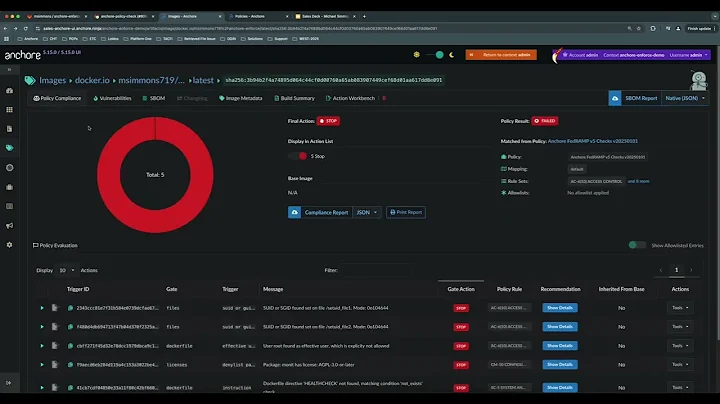Screen dimensions: 720x404
Task: Open the dashboard icon in left sidebar
Action: click(x=9, y=90)
